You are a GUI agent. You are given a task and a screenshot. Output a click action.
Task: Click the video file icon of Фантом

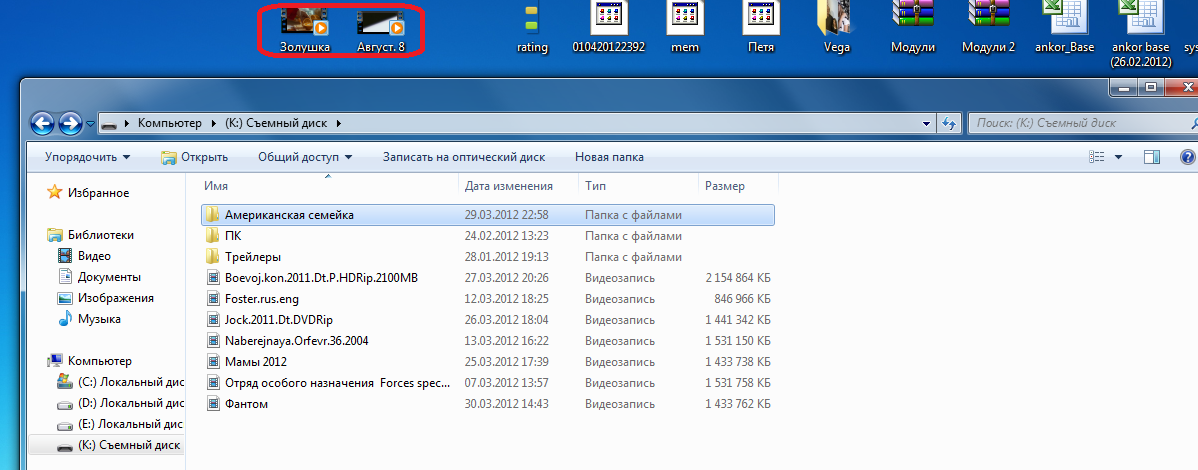point(213,404)
